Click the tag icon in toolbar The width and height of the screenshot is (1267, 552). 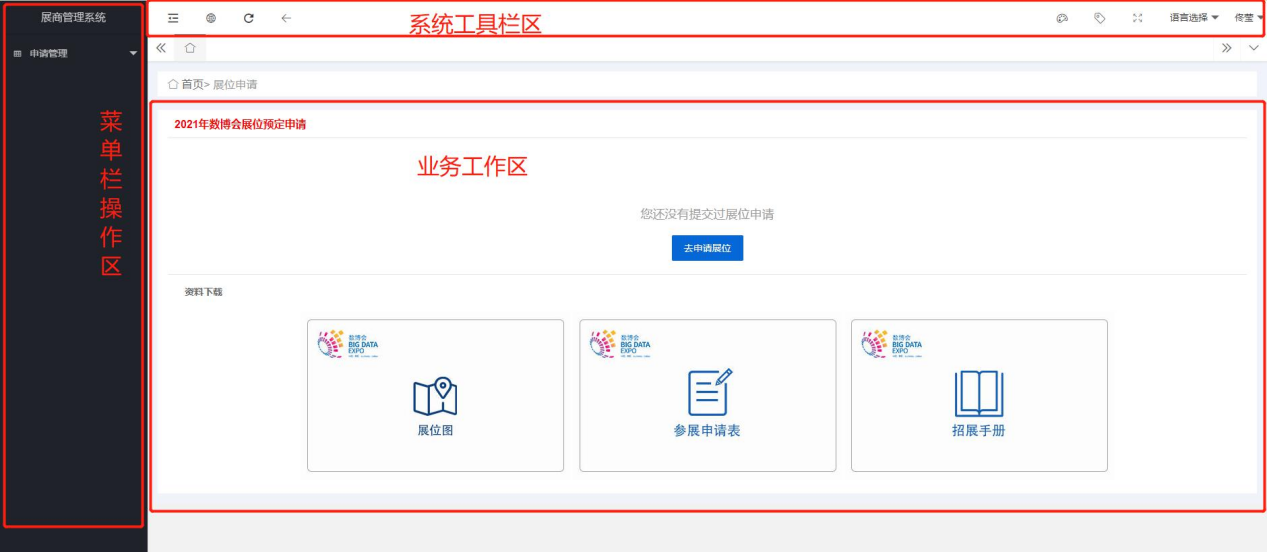pos(1100,18)
